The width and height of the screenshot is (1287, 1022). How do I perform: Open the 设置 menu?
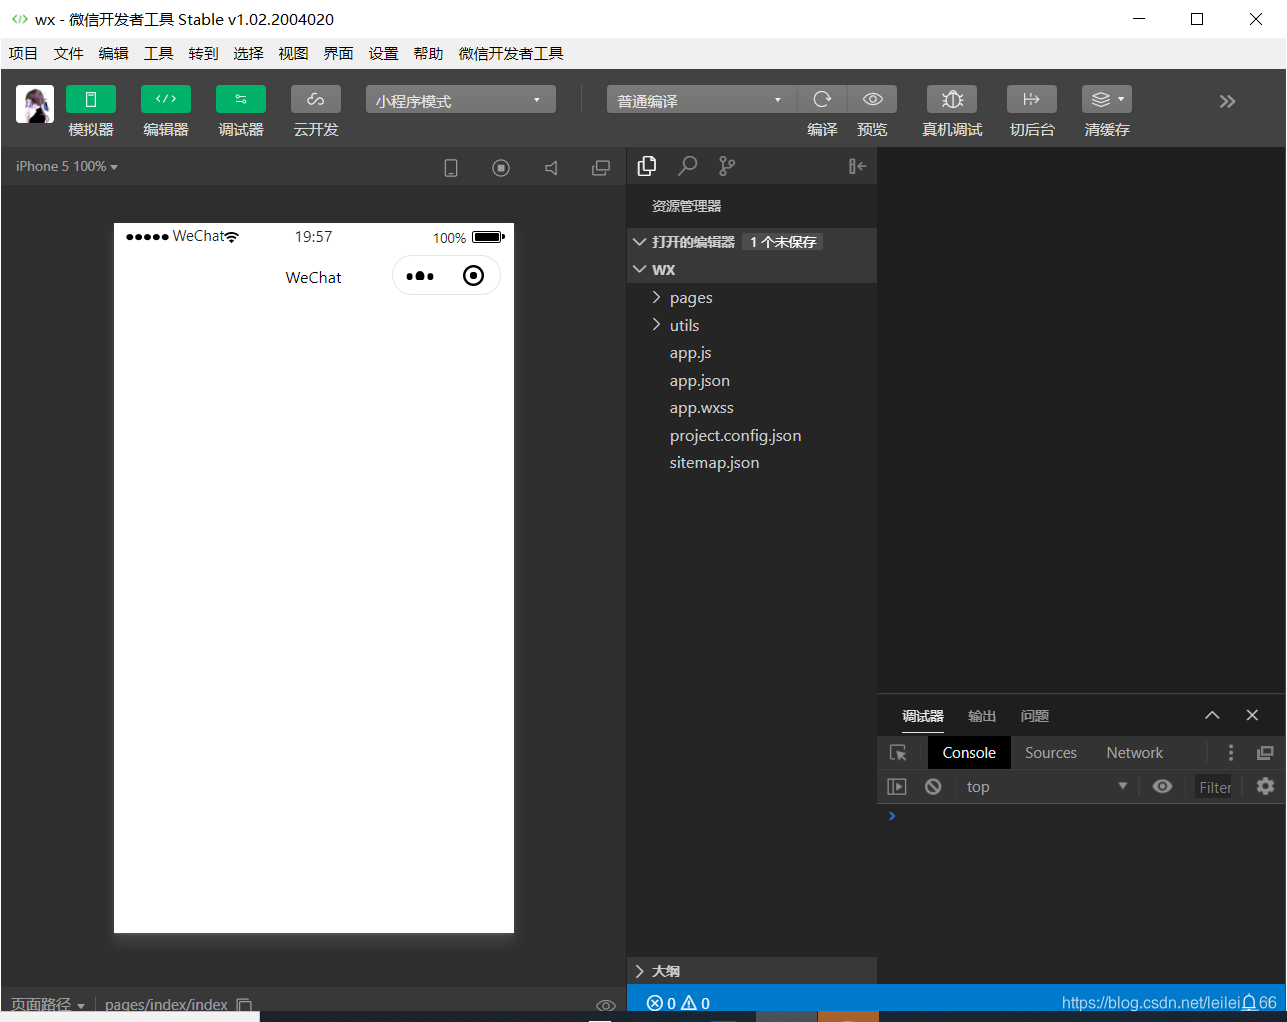[383, 54]
